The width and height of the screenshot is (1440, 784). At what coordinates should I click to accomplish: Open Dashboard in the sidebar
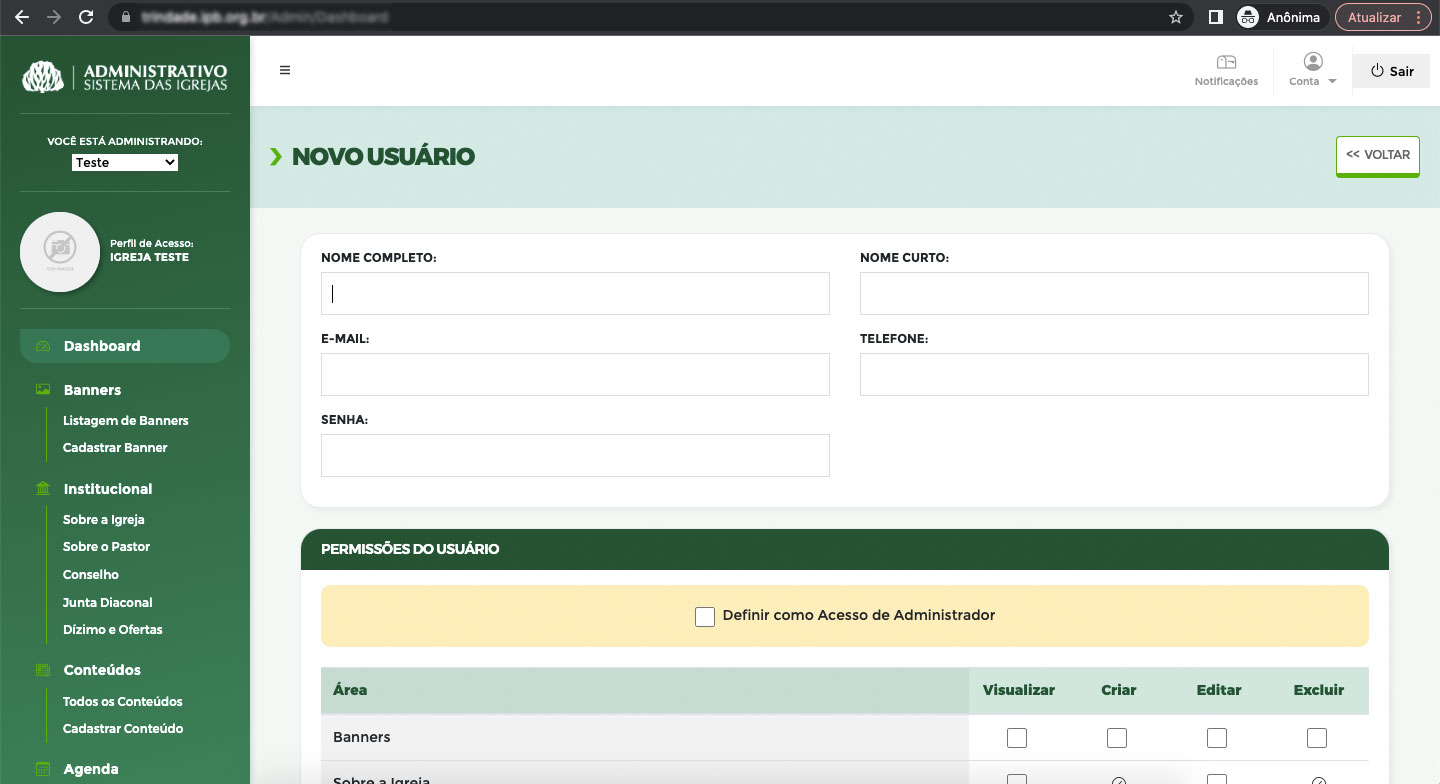pos(102,346)
